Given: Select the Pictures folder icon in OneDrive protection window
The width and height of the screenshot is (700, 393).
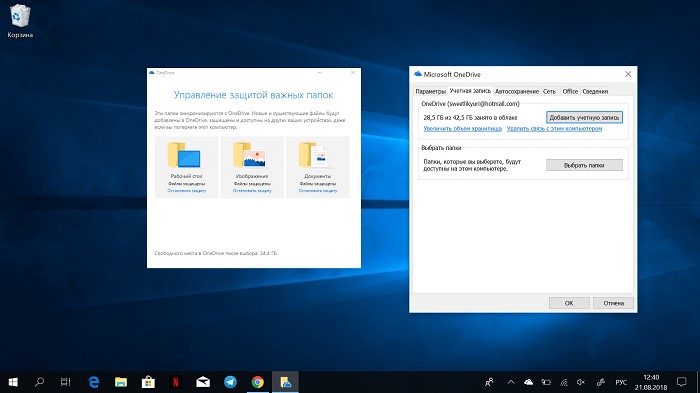Looking at the screenshot, I should (x=250, y=155).
